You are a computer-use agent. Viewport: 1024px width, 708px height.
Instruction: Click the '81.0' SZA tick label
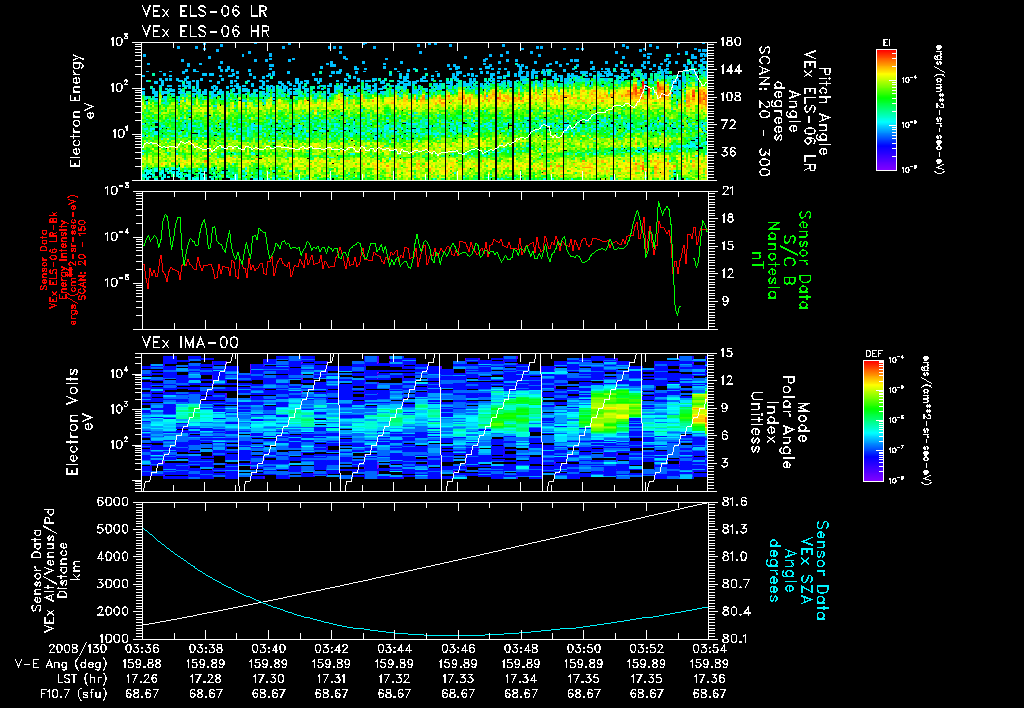pyautogui.click(x=735, y=556)
